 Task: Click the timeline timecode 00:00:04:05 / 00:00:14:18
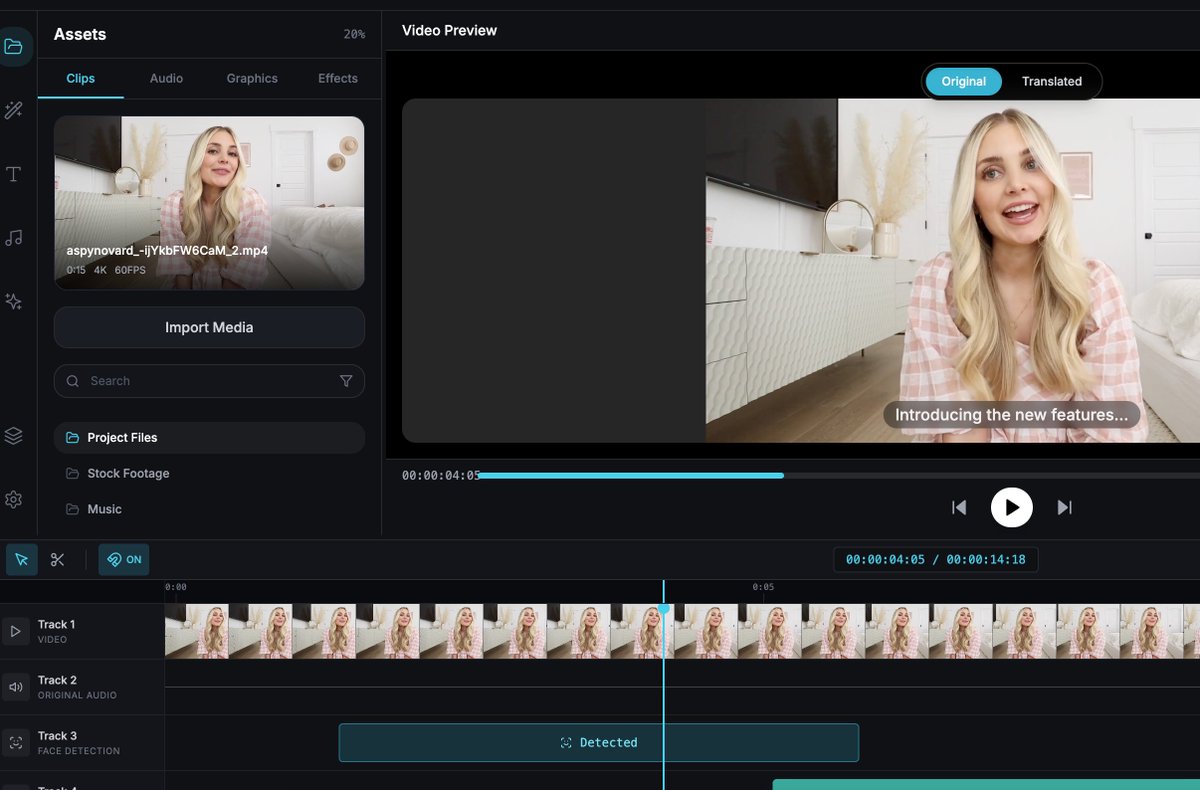click(x=936, y=560)
